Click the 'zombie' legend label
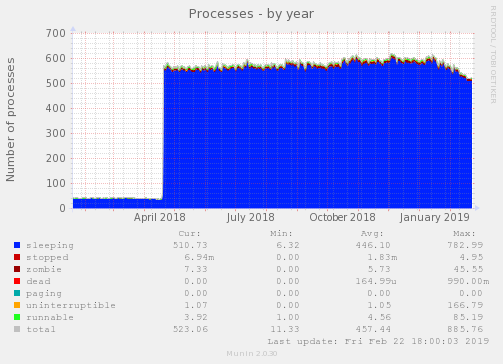The height and width of the screenshot is (364, 503). pos(44,269)
